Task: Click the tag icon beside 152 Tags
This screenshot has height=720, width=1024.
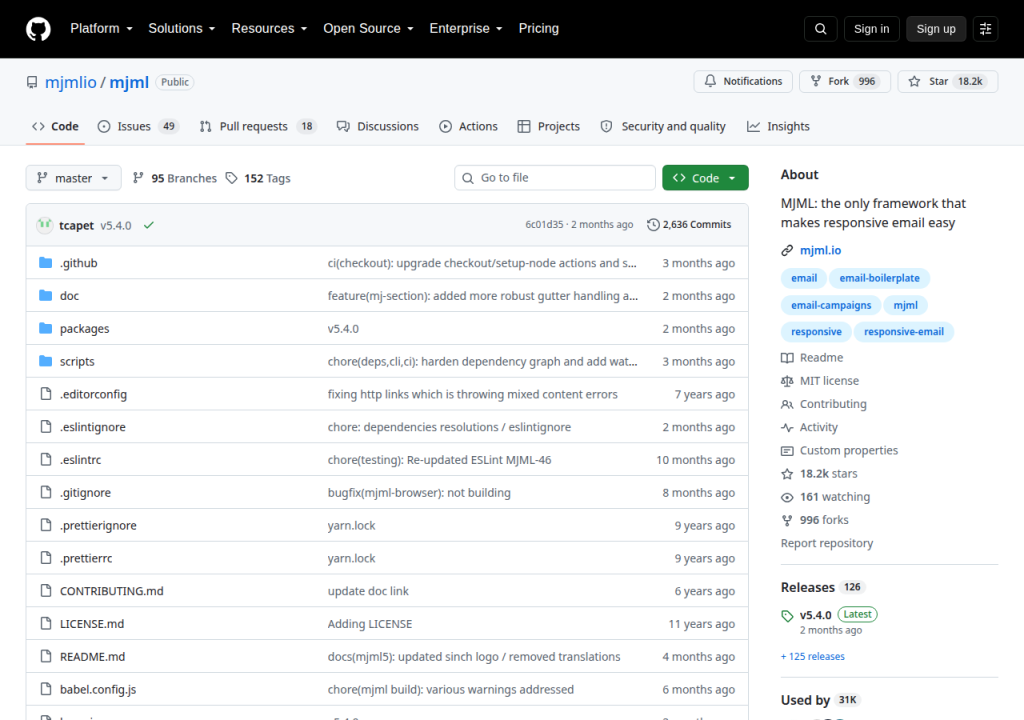Action: pos(231,178)
